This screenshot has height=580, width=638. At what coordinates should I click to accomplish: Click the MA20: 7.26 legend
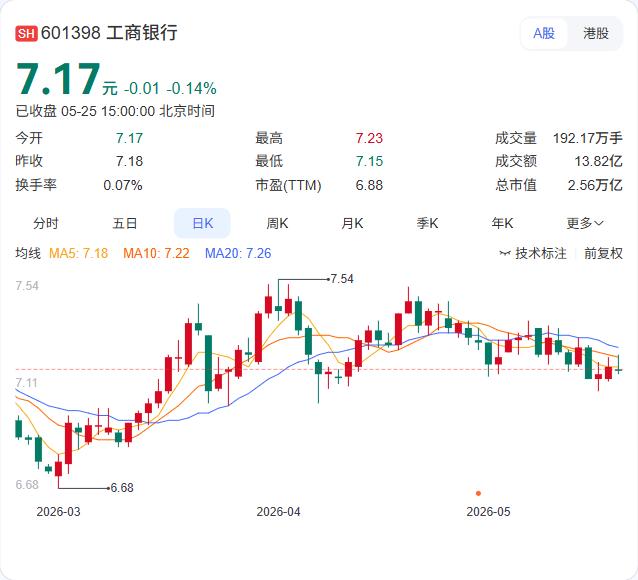coord(238,254)
